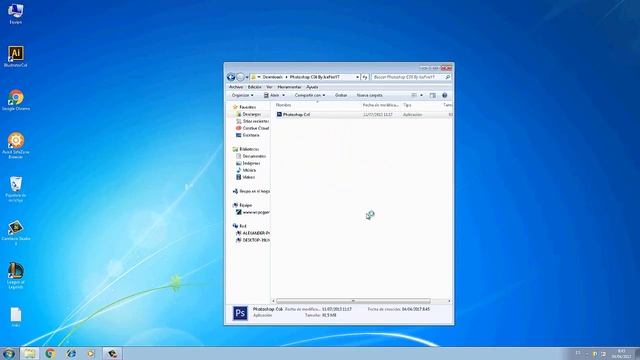Select Escritorio in the navigation pane

247,135
